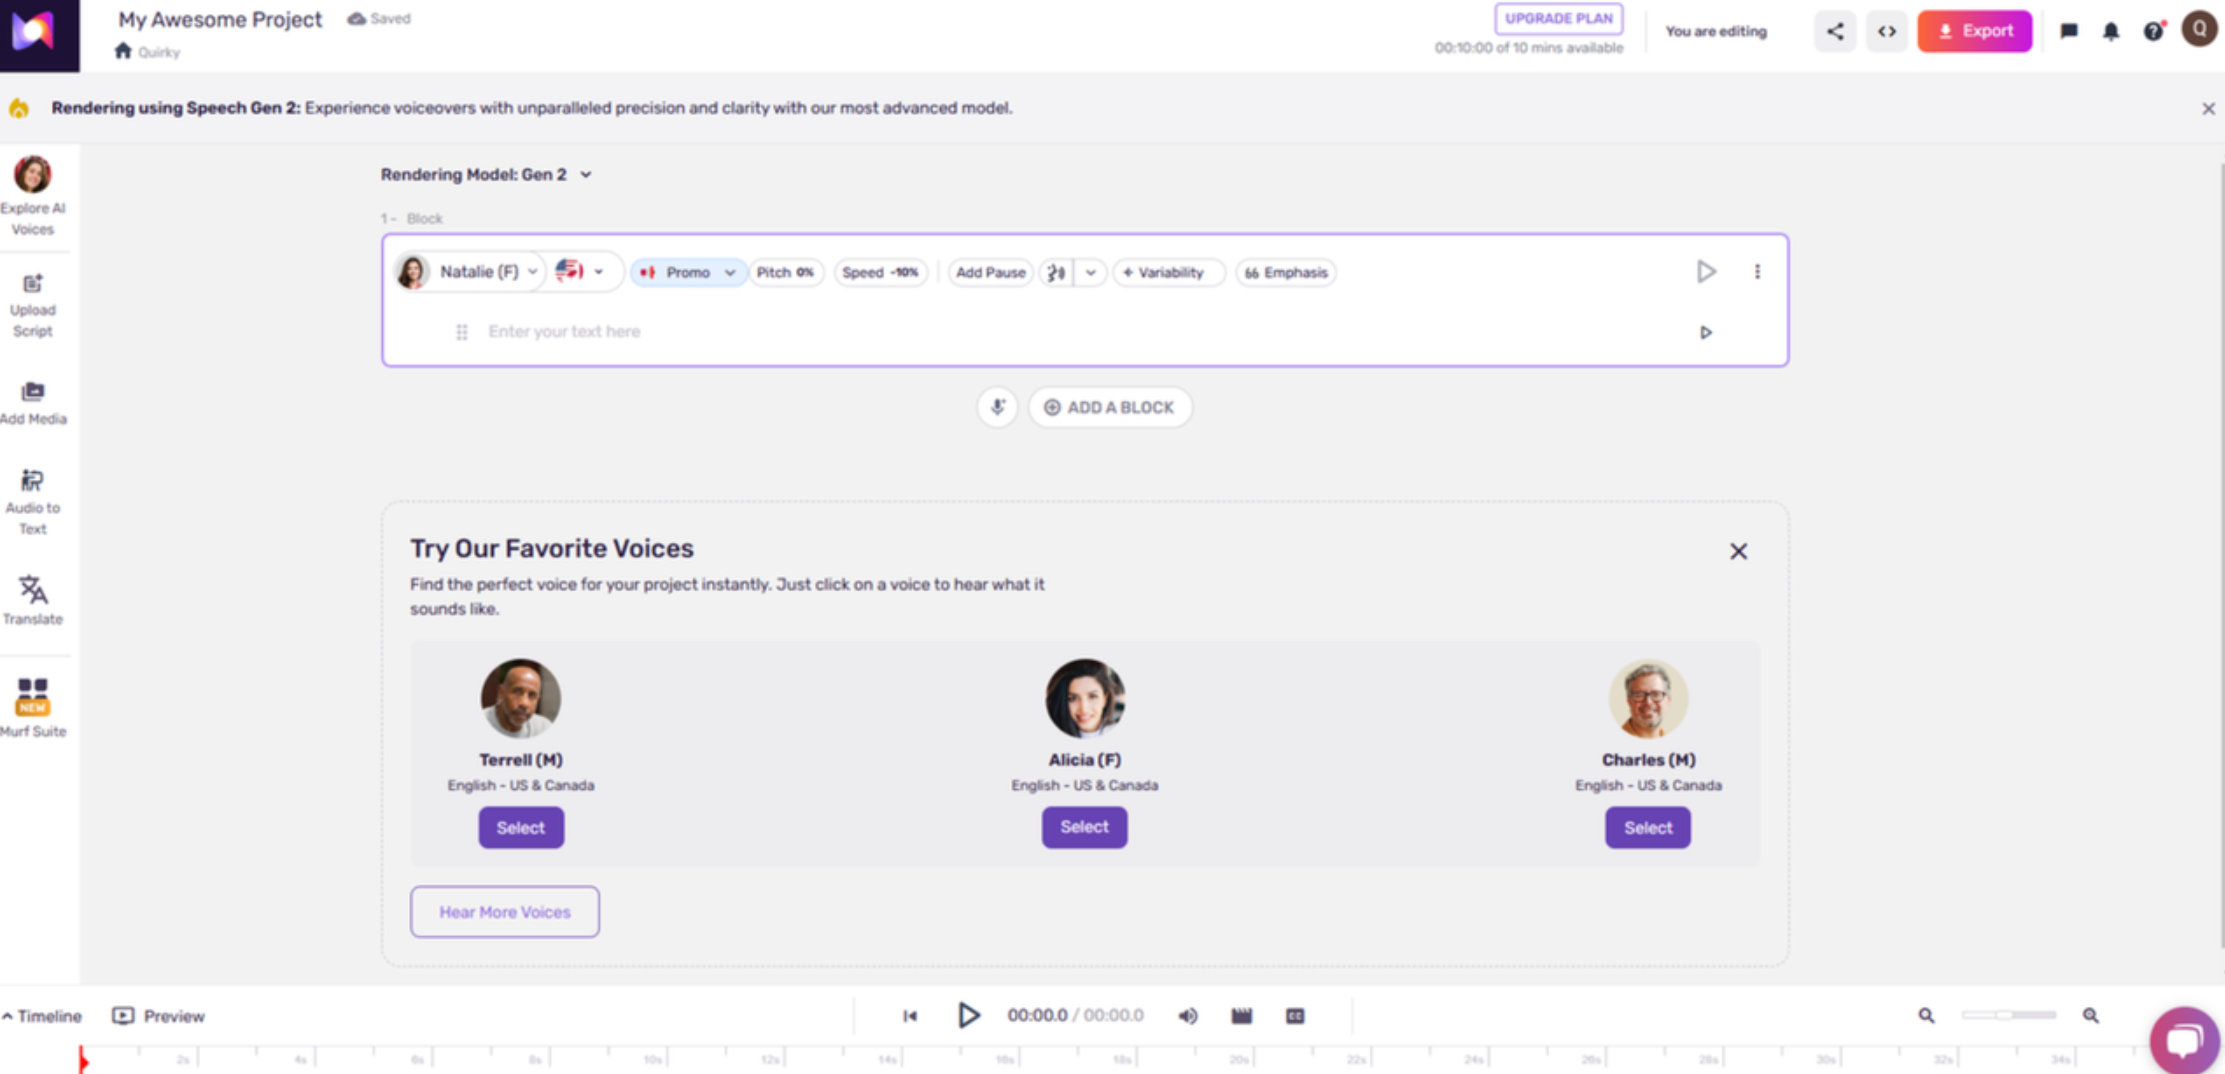Click the Export button
The width and height of the screenshot is (2225, 1074).
[1975, 31]
